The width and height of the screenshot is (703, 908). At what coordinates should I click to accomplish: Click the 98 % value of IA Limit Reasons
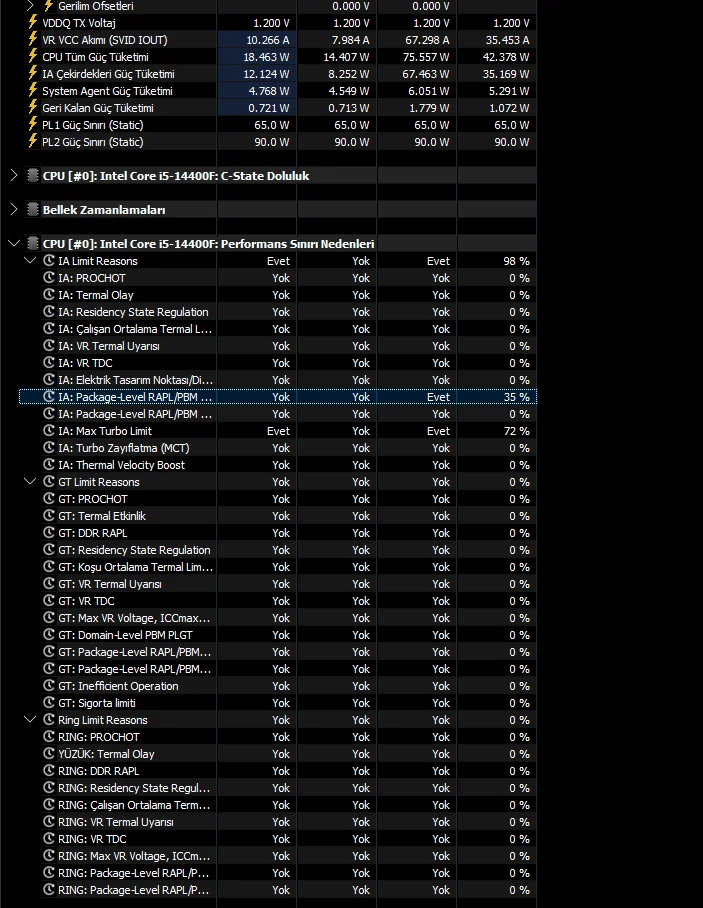point(516,261)
